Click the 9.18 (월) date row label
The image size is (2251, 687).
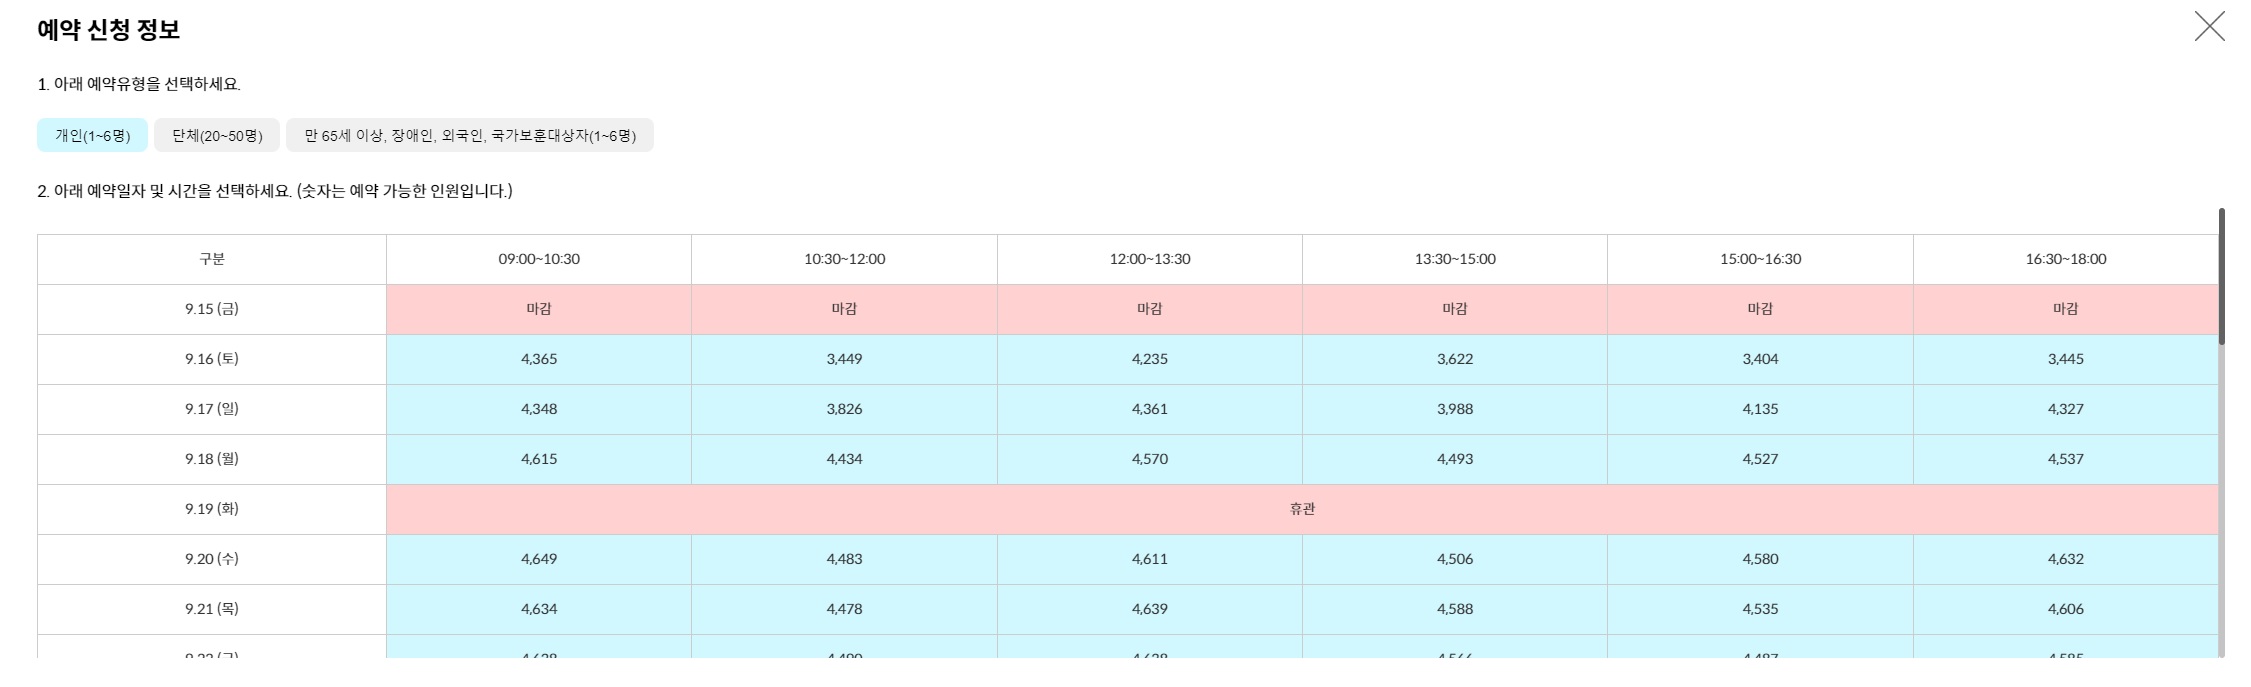(x=212, y=459)
